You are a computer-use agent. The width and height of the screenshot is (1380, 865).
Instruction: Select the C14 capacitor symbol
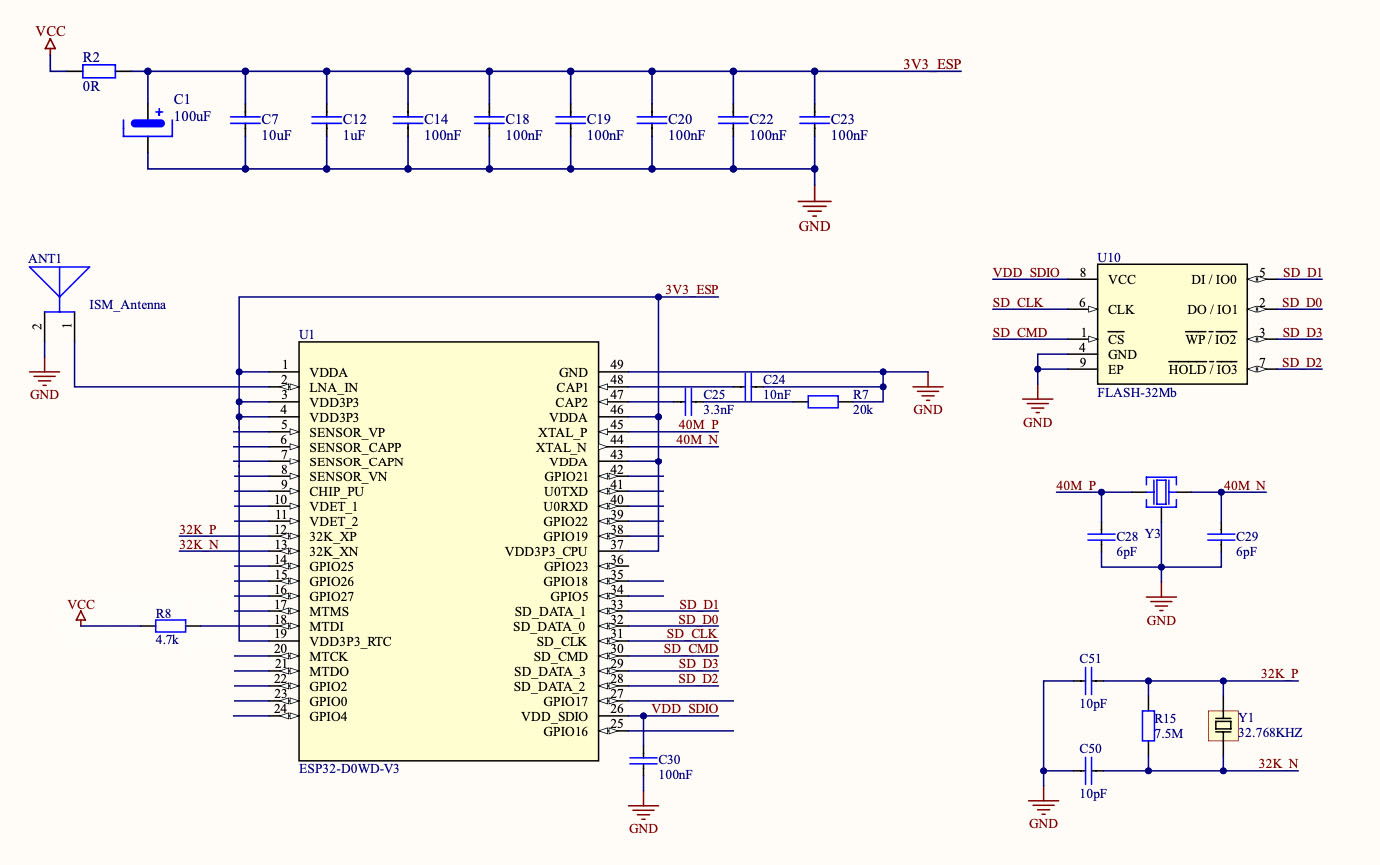408,119
